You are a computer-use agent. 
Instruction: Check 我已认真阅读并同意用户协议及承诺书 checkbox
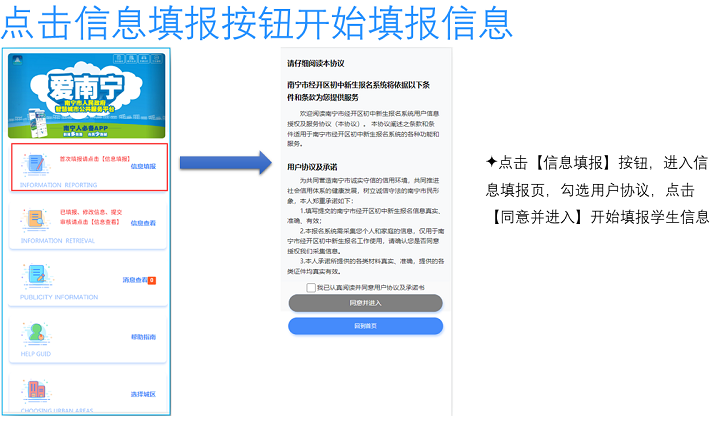point(311,287)
